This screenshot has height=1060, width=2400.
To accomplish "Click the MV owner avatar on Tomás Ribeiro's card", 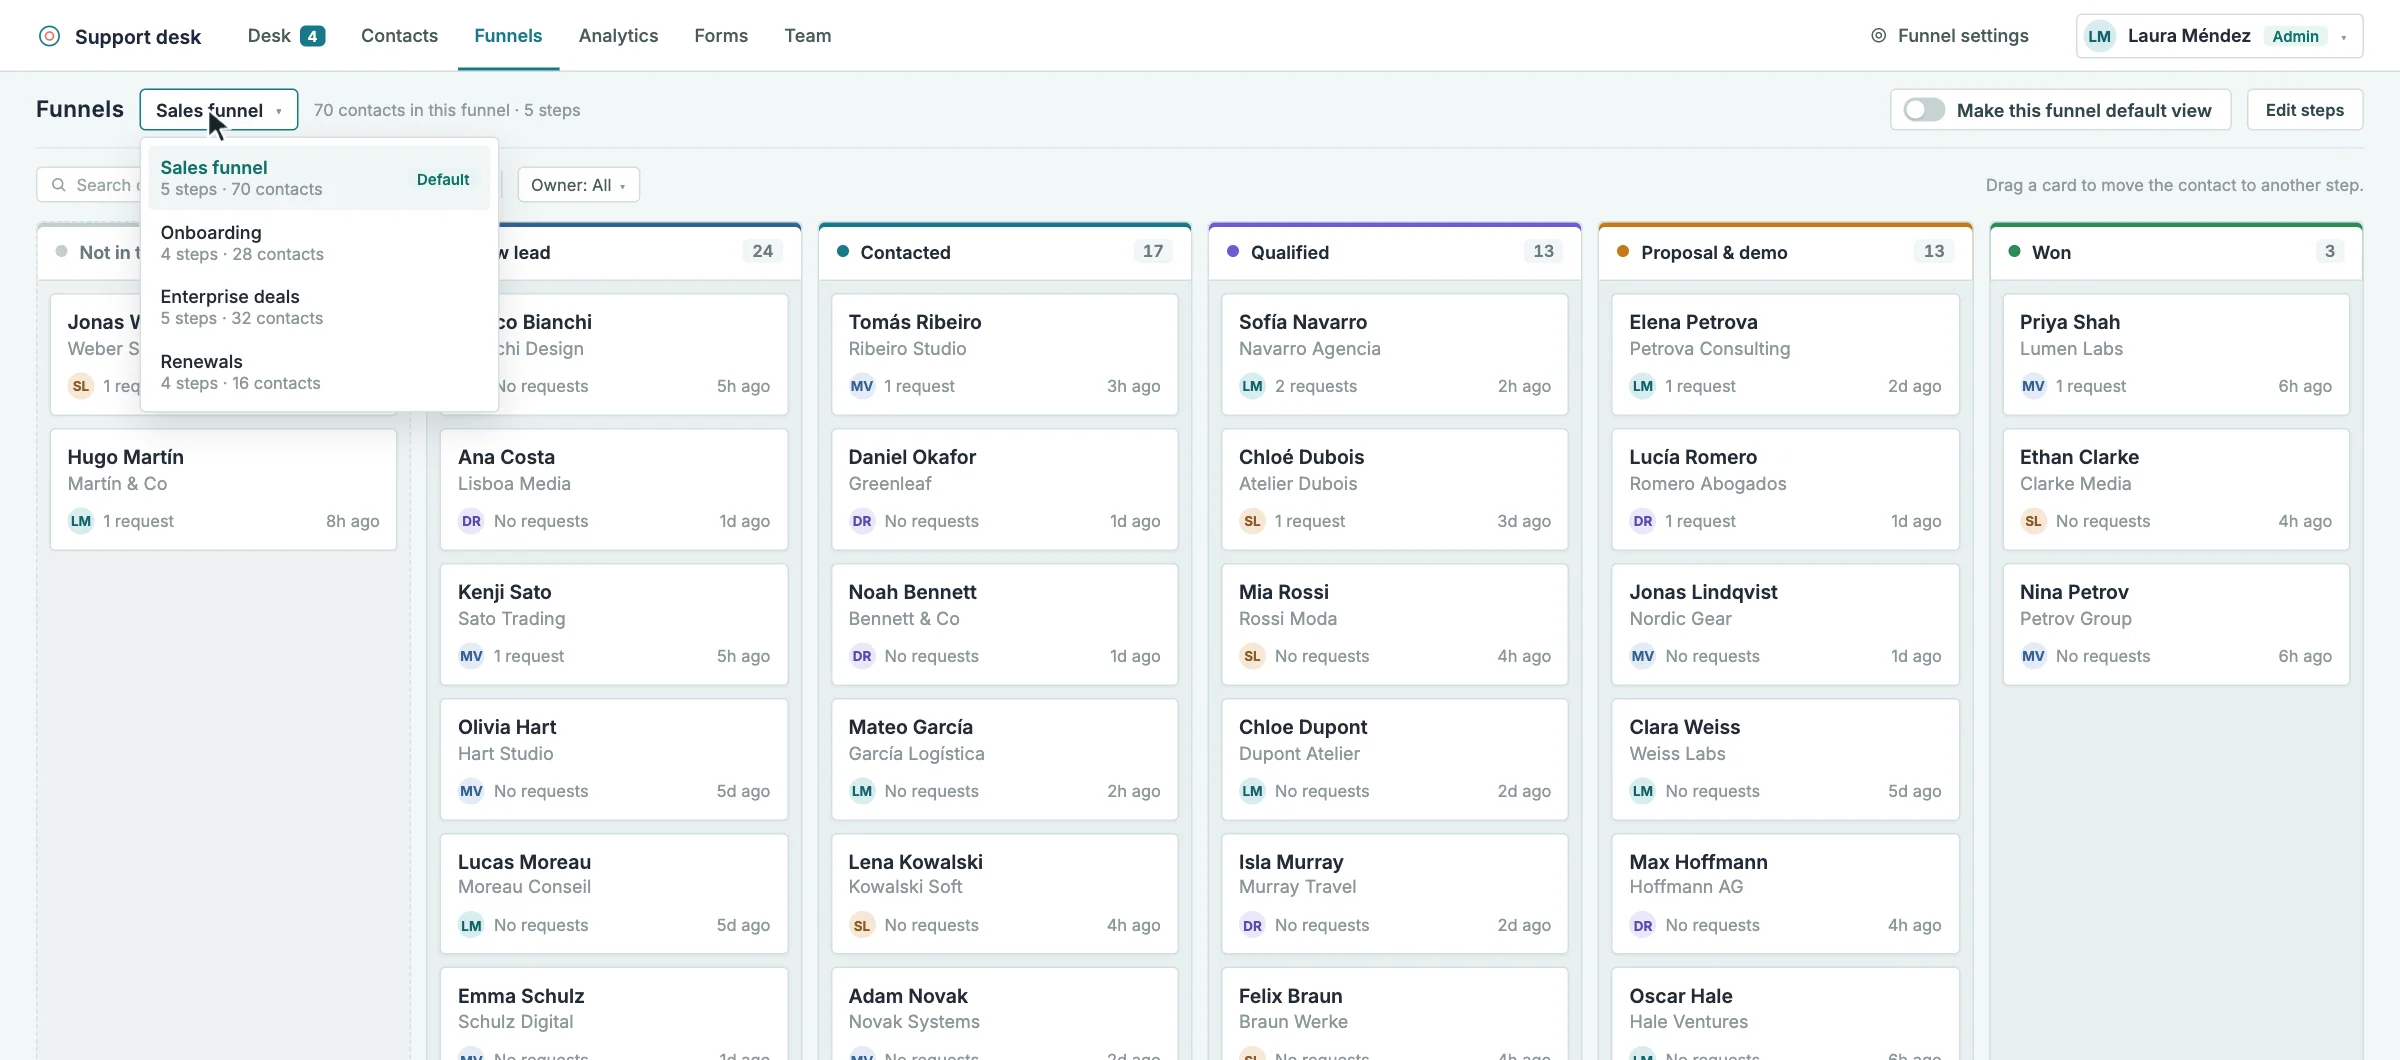I will (862, 386).
